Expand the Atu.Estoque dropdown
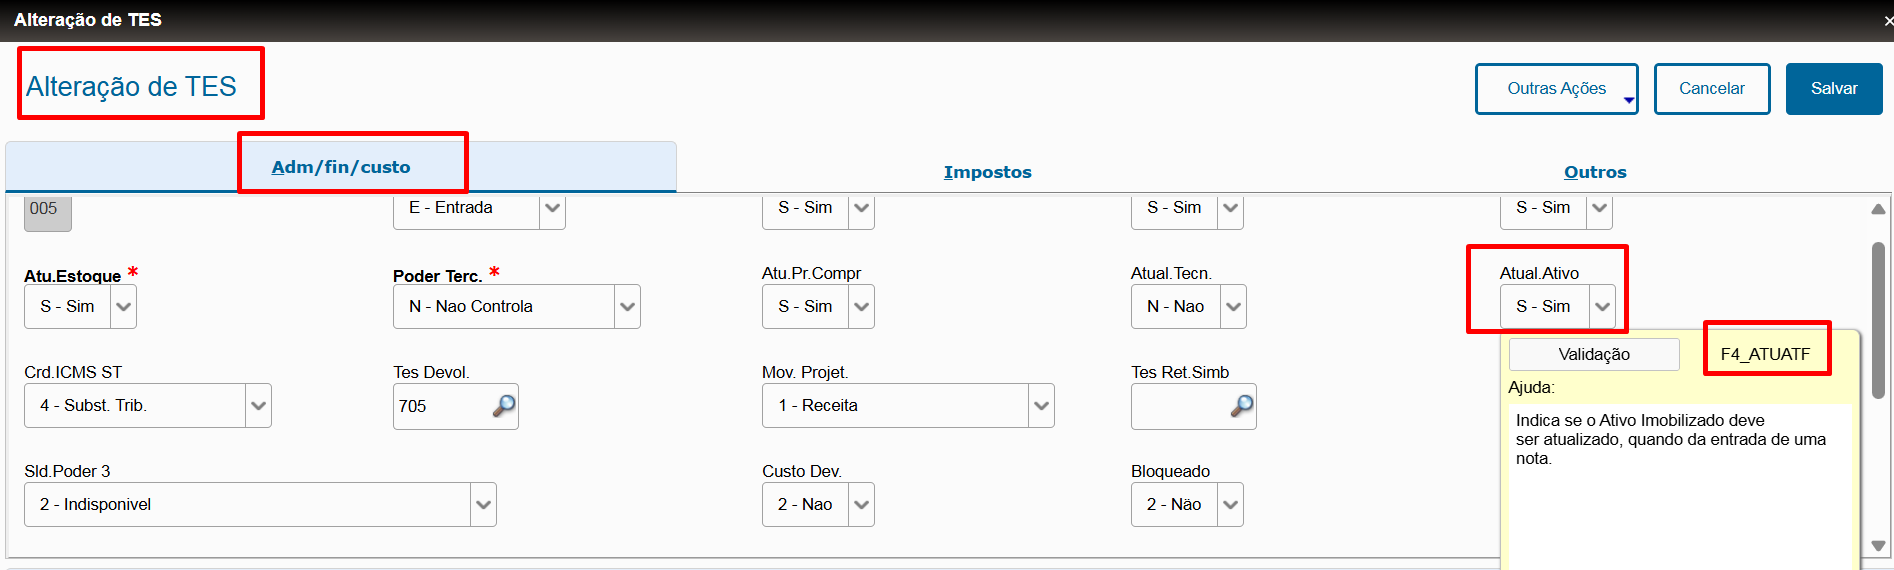Viewport: 1894px width, 570px height. [x=123, y=307]
